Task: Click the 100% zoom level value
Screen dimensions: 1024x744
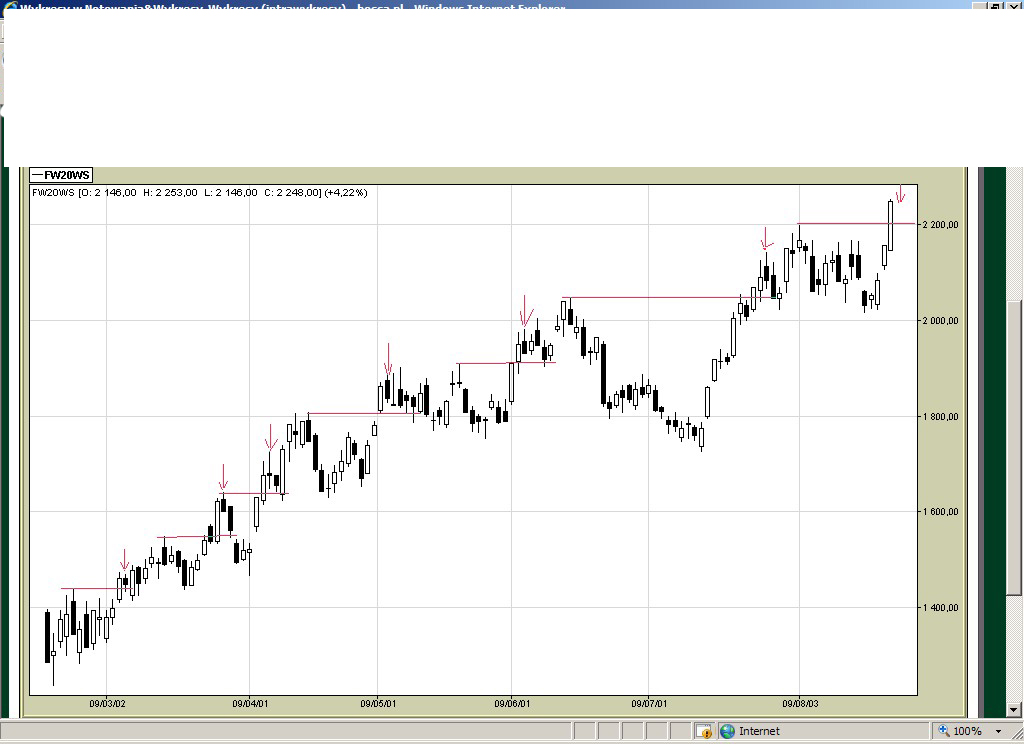Action: (967, 731)
